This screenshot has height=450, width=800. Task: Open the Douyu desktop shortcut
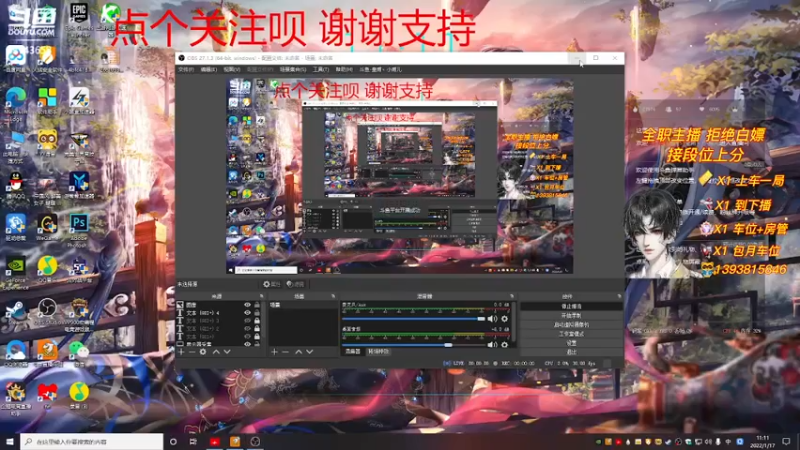(31, 20)
